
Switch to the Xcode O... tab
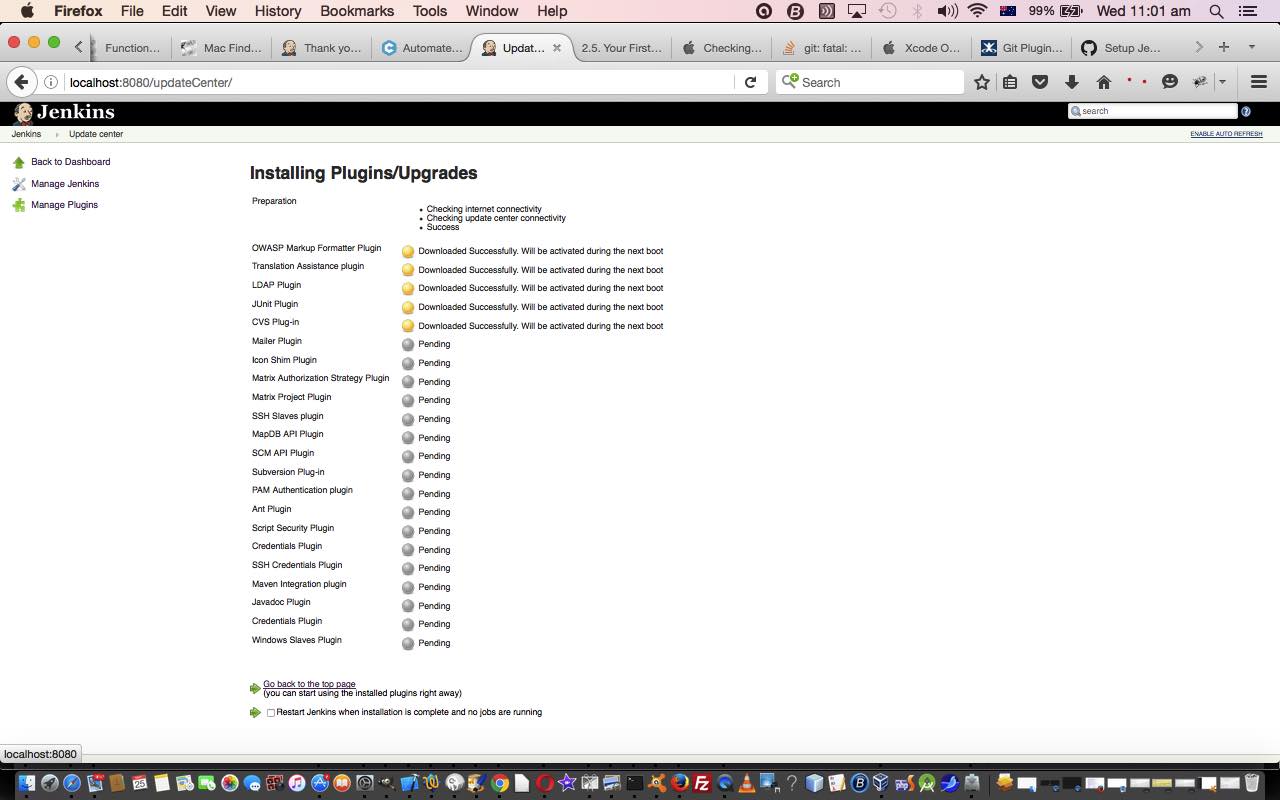click(x=921, y=48)
